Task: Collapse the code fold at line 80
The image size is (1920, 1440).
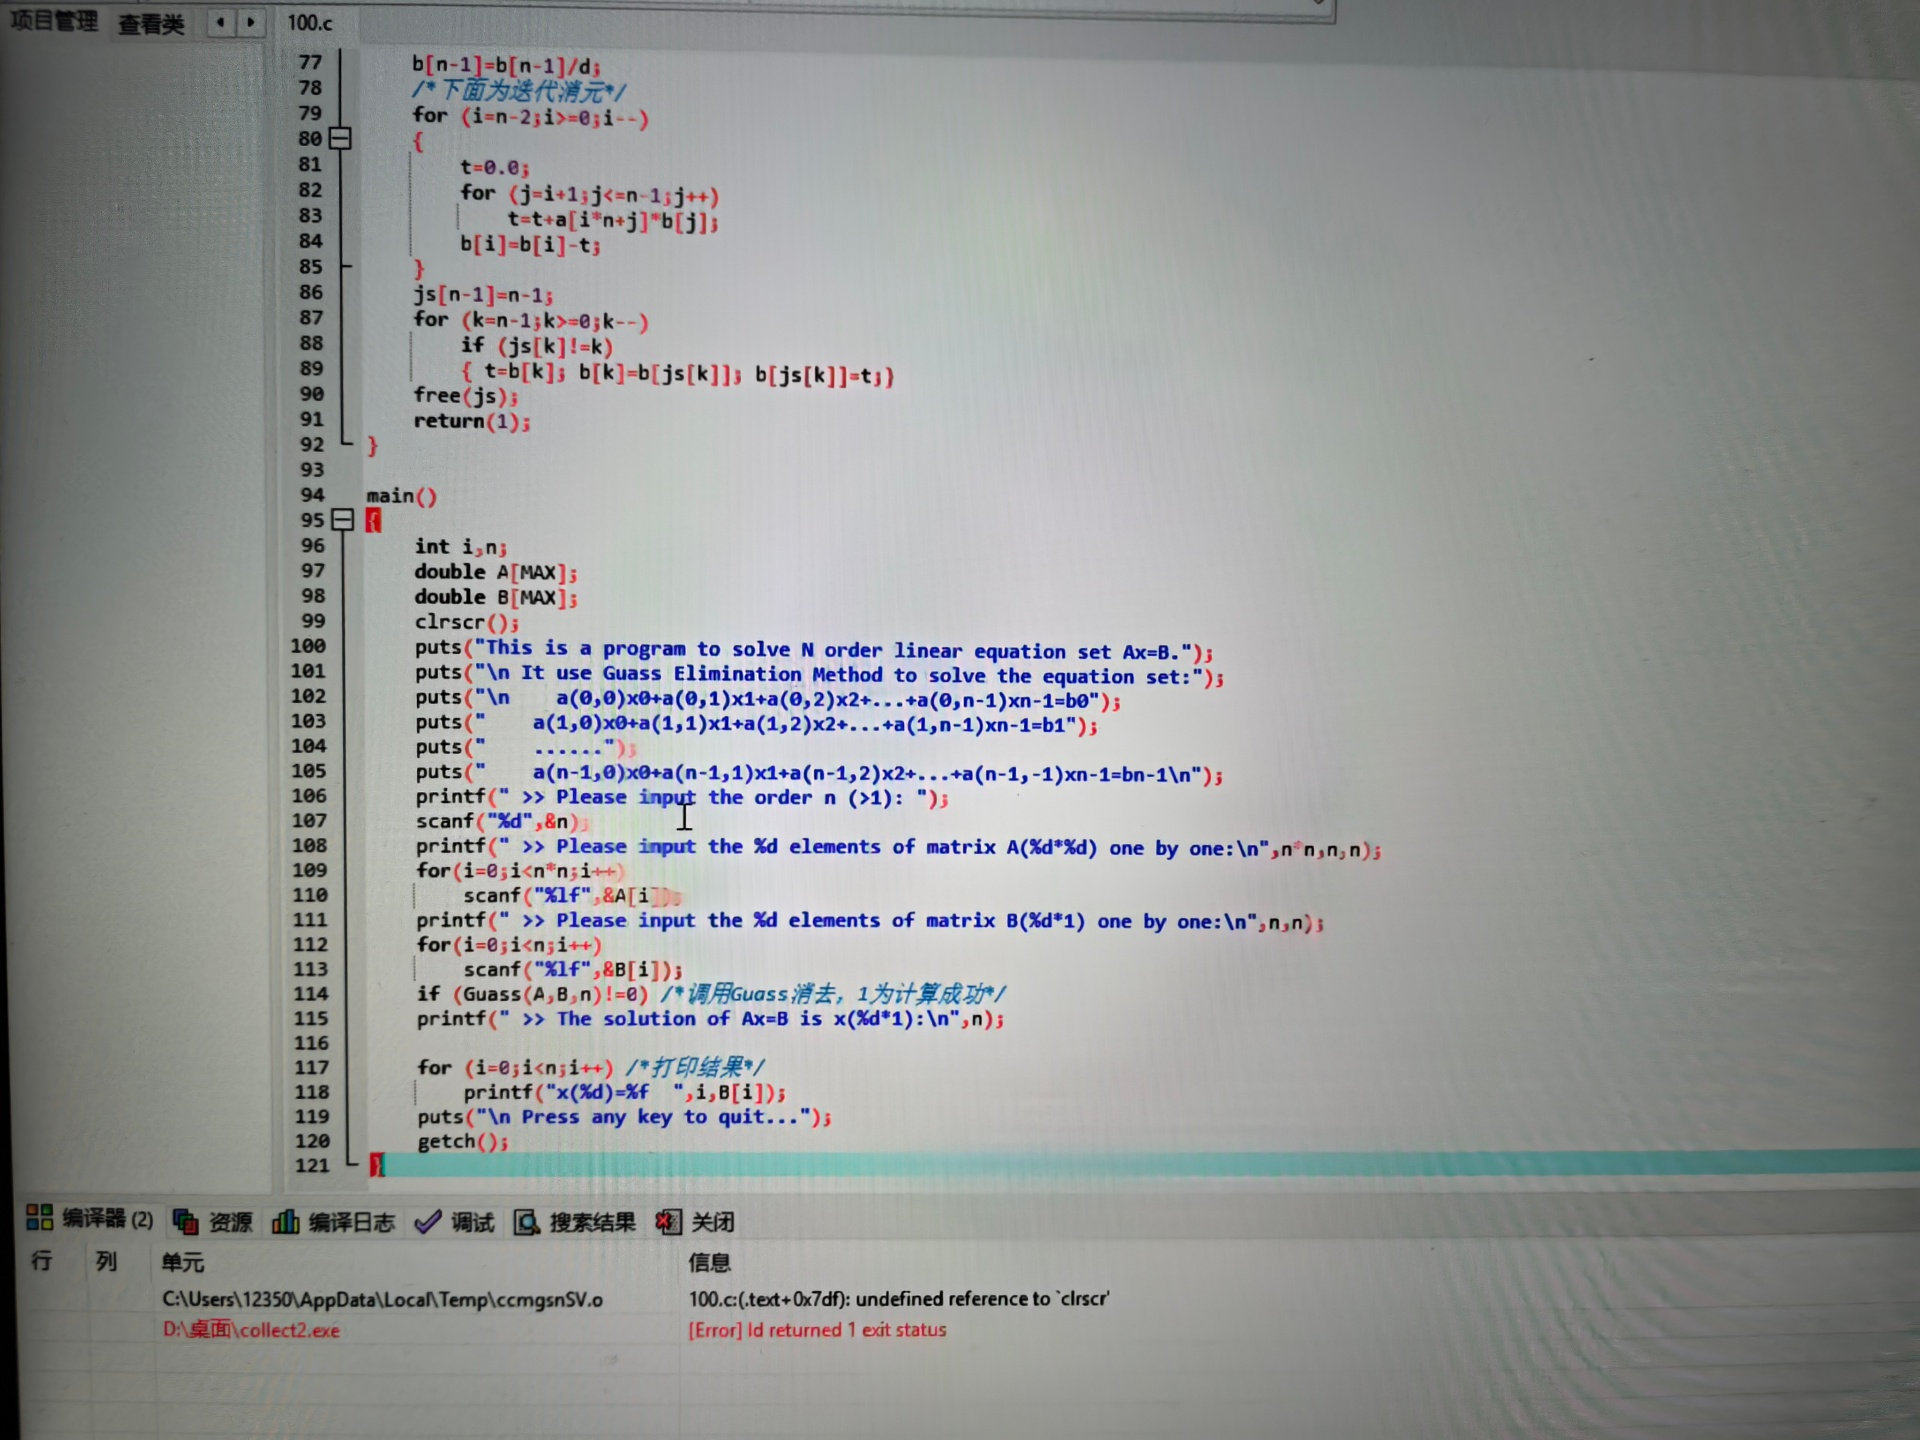Action: pyautogui.click(x=340, y=139)
